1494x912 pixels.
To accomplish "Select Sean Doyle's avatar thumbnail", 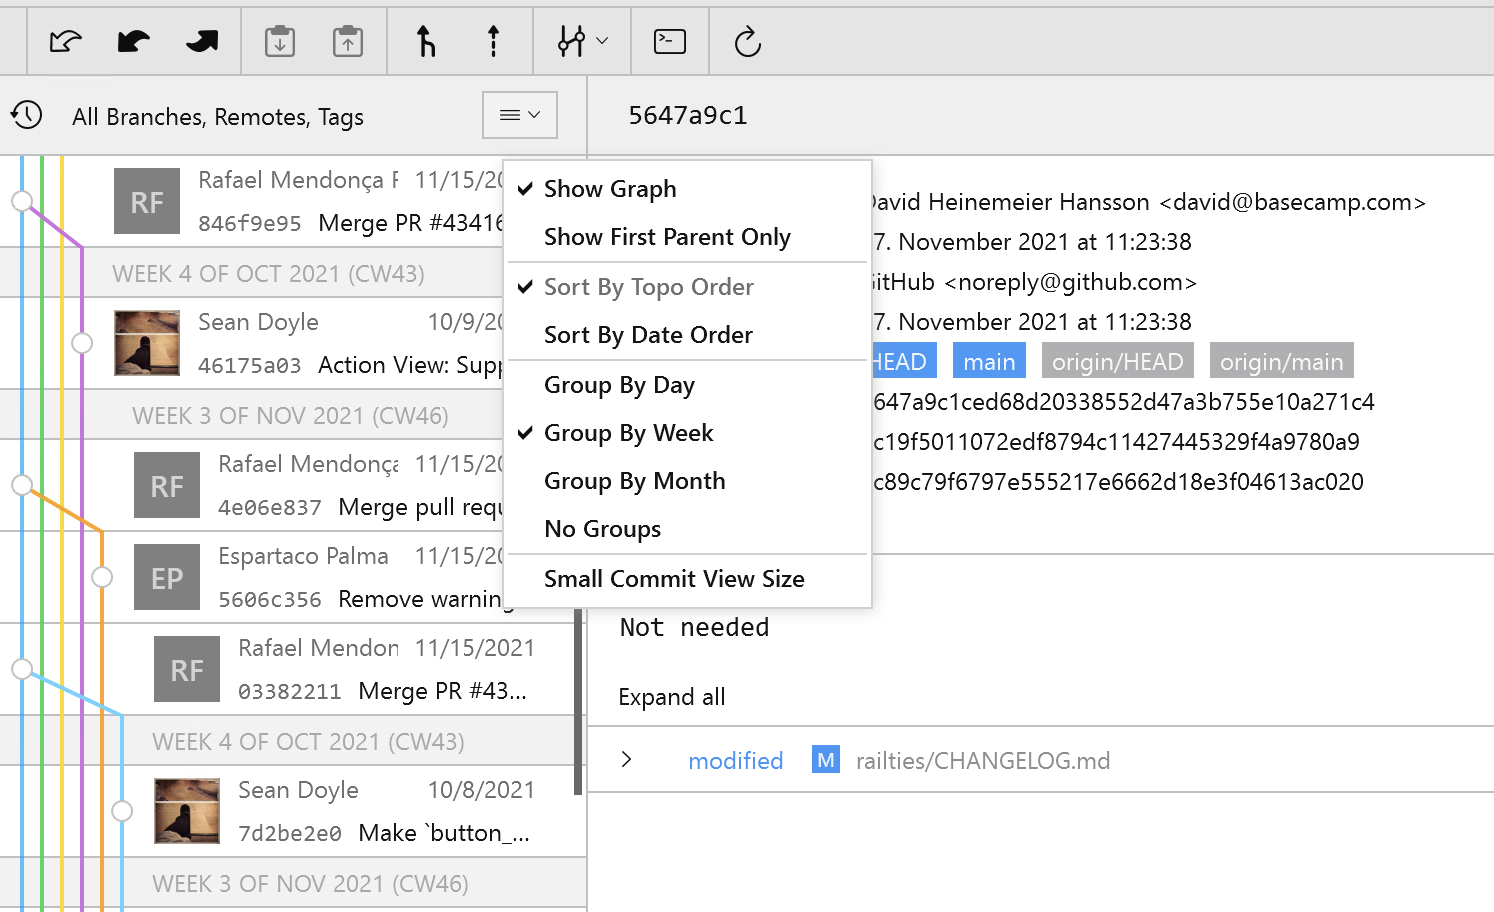I will pos(147,343).
